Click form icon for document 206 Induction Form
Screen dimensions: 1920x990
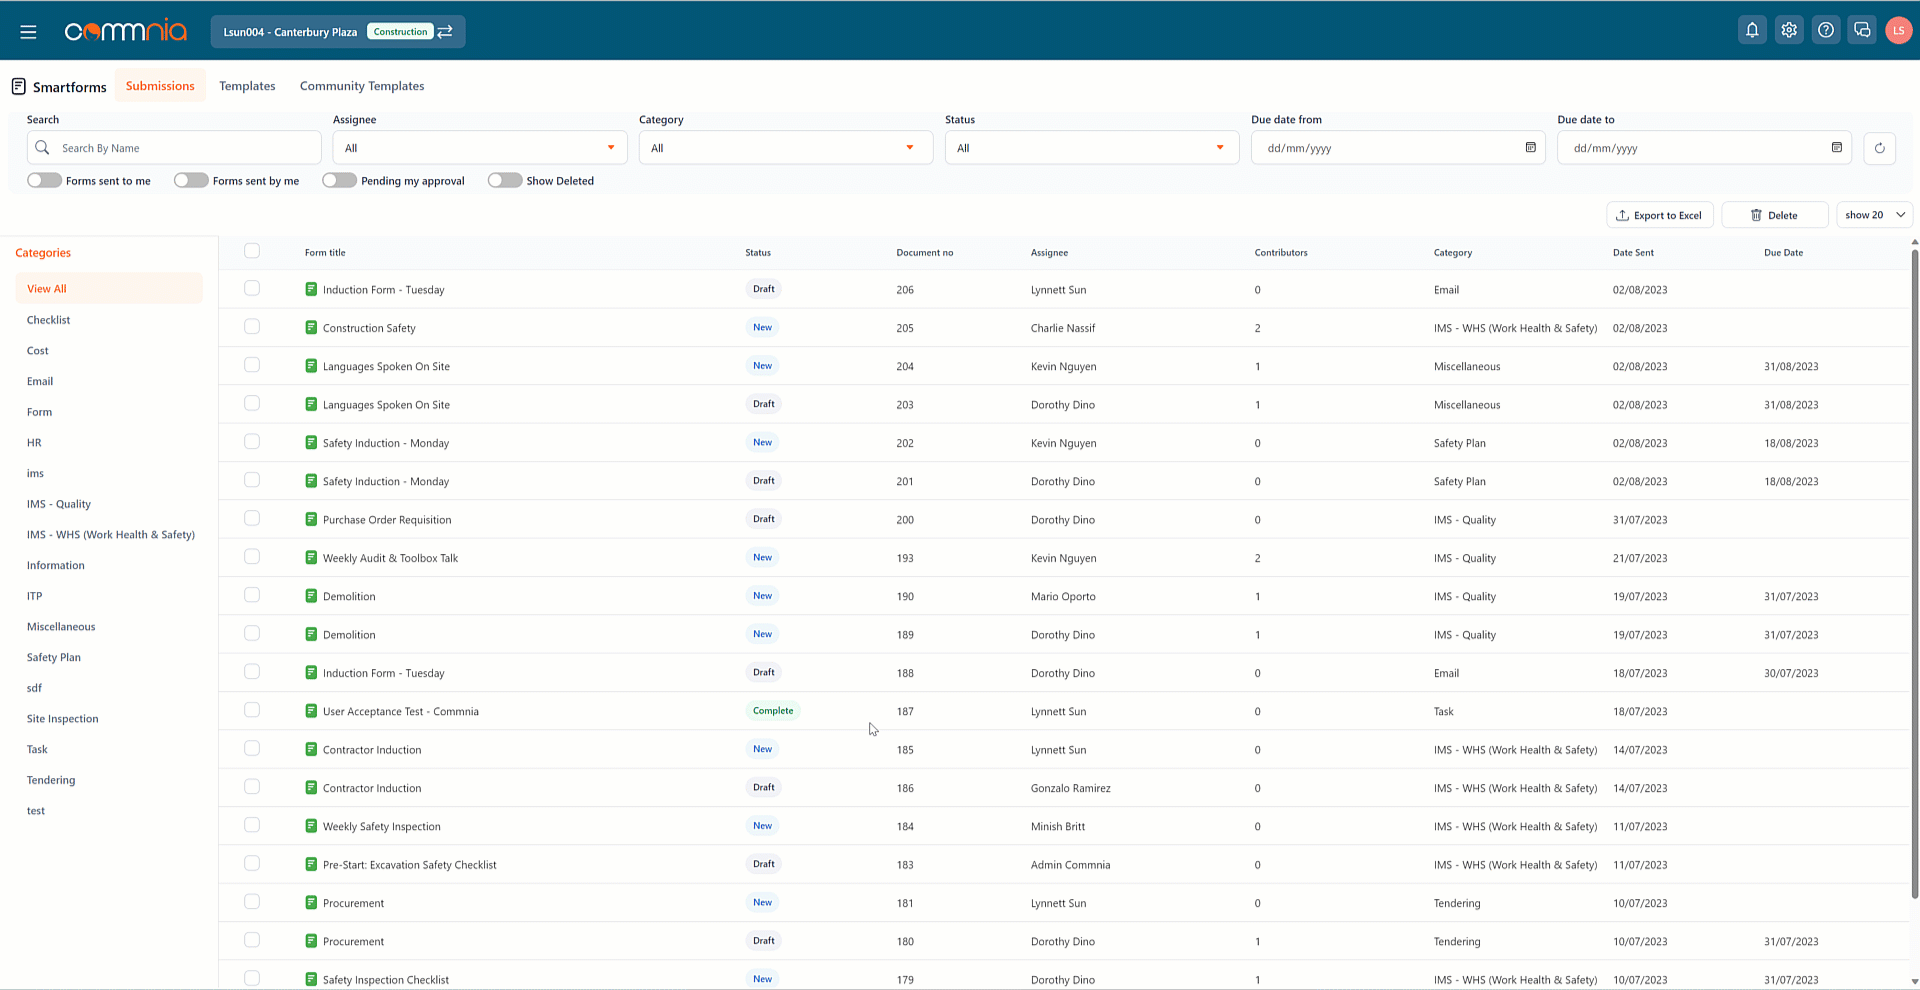pyautogui.click(x=311, y=290)
